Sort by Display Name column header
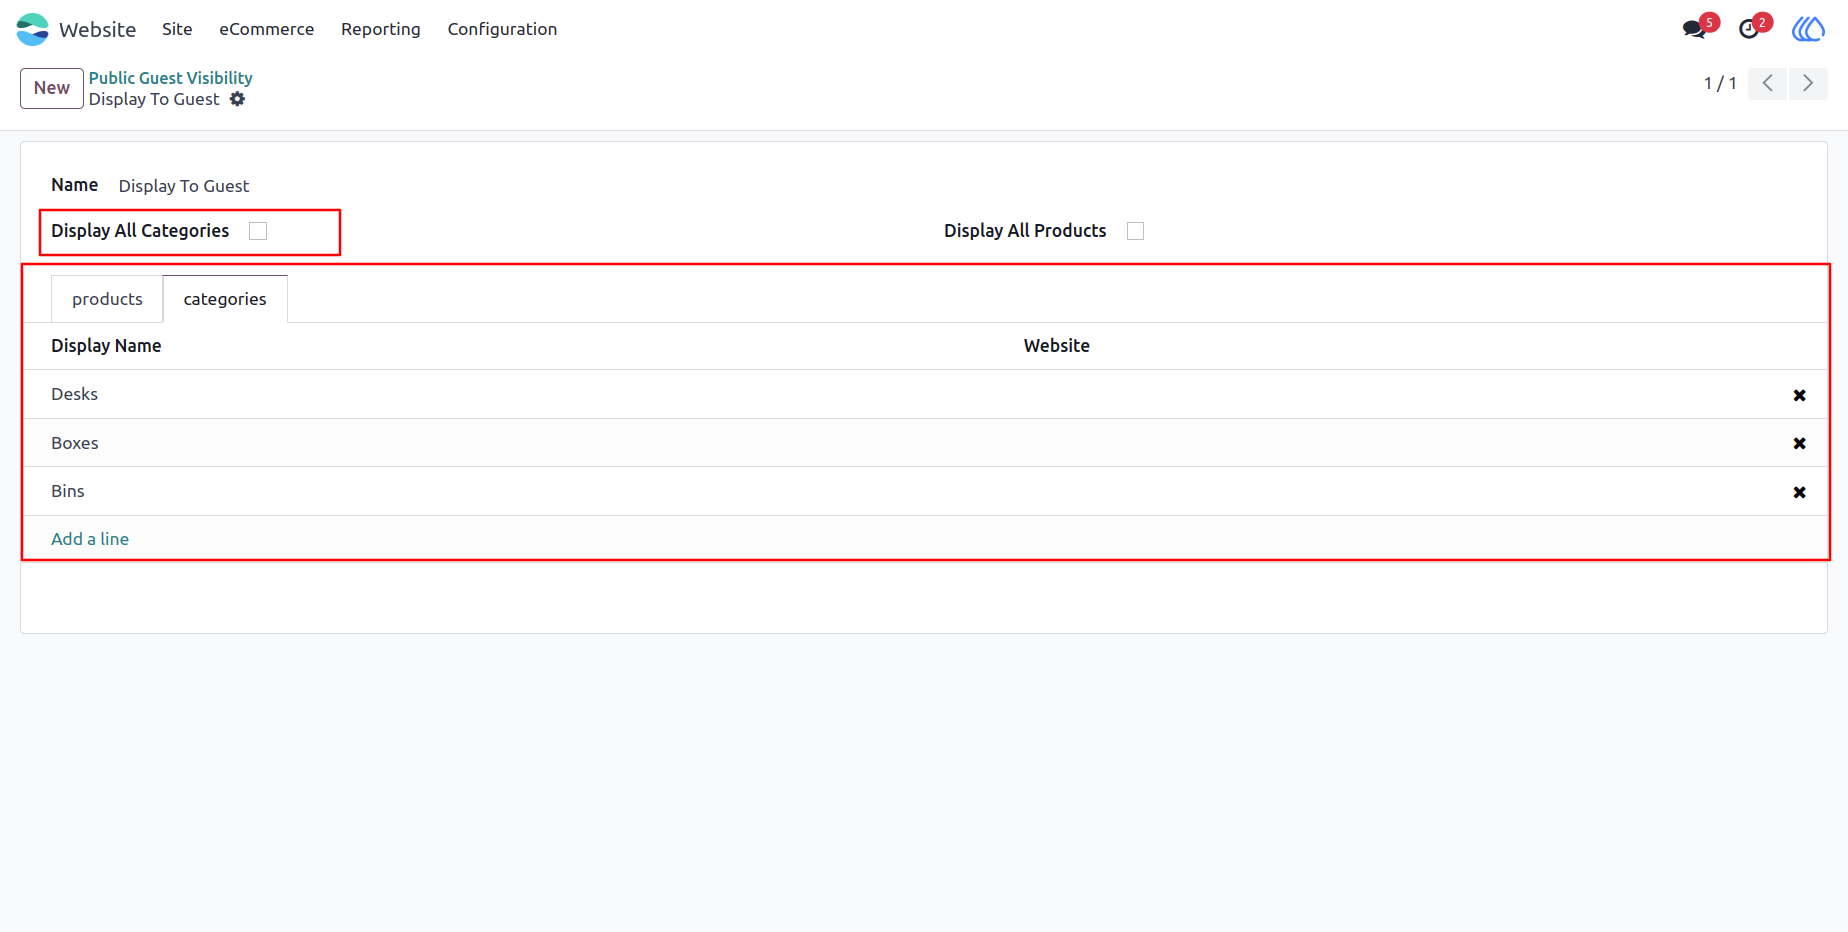 (x=106, y=346)
